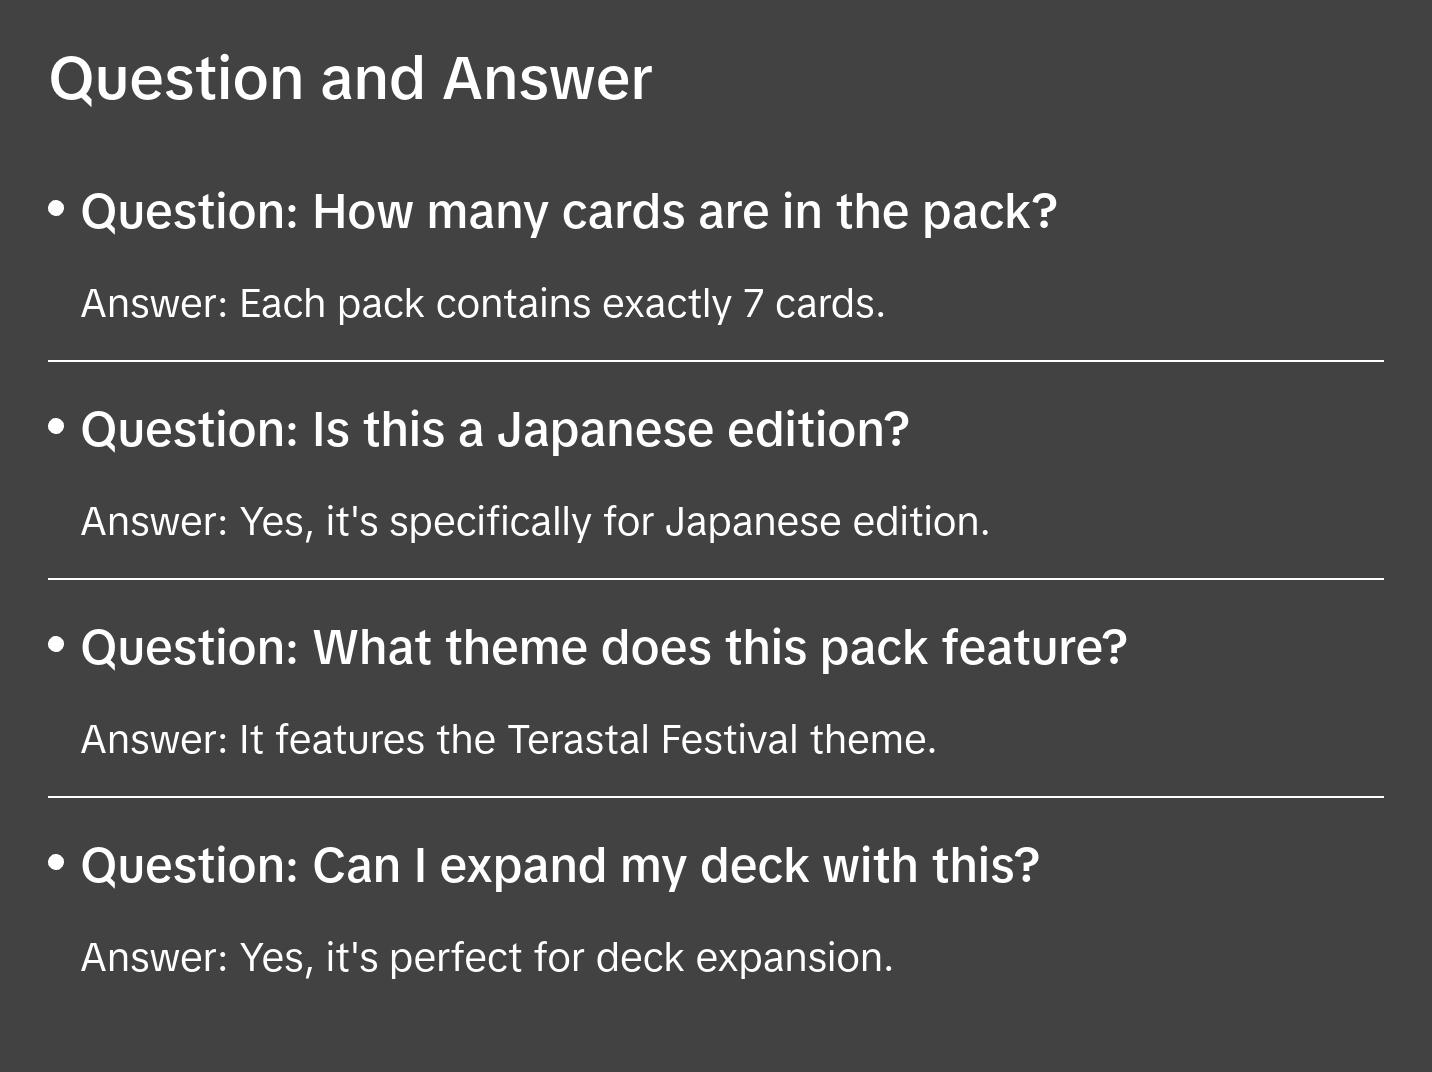The width and height of the screenshot is (1432, 1072).
Task: Click the number 7 in the first answer
Action: click(753, 304)
